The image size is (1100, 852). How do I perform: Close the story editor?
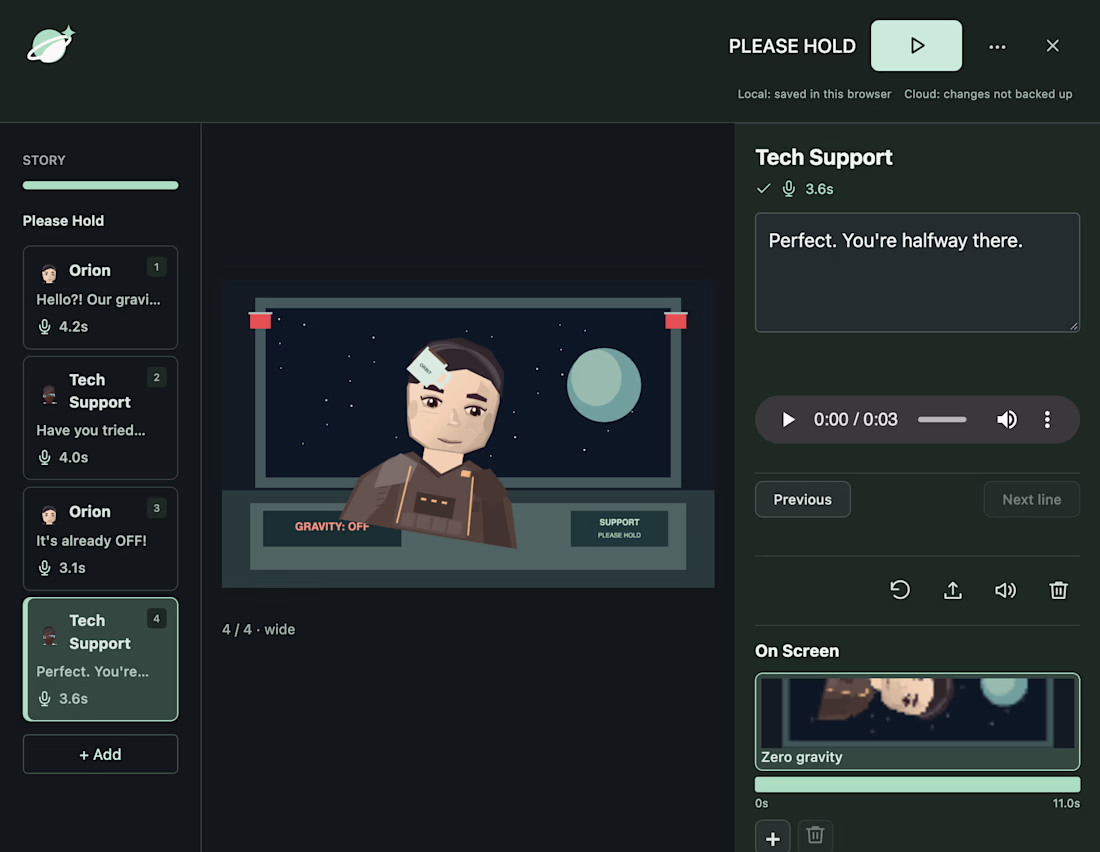pos(1052,46)
